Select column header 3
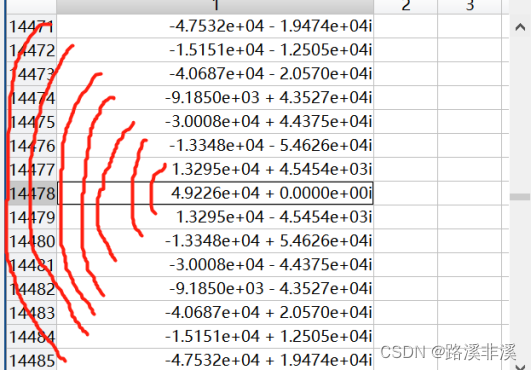Image resolution: width=532 pixels, height=370 pixels. (470, 6)
